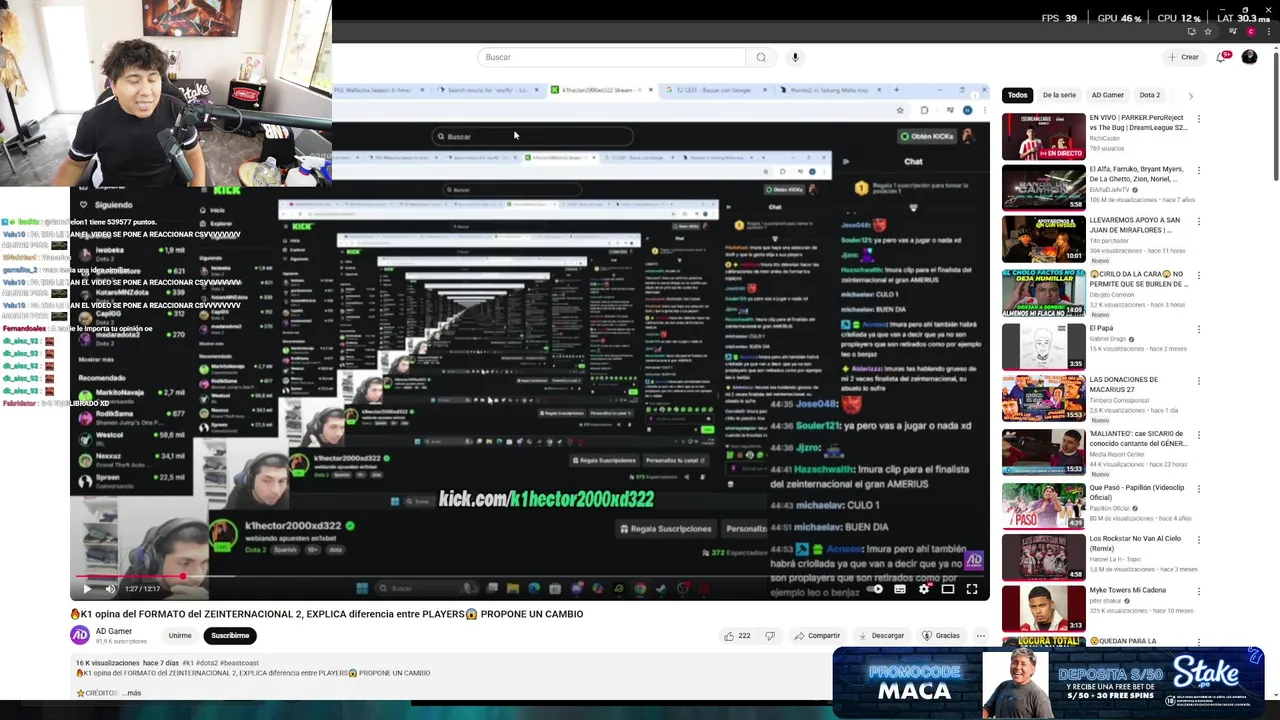The image size is (1280, 720).
Task: Open options menu for LLEVAREMOS APOYO video
Action: pyautogui.click(x=1198, y=222)
